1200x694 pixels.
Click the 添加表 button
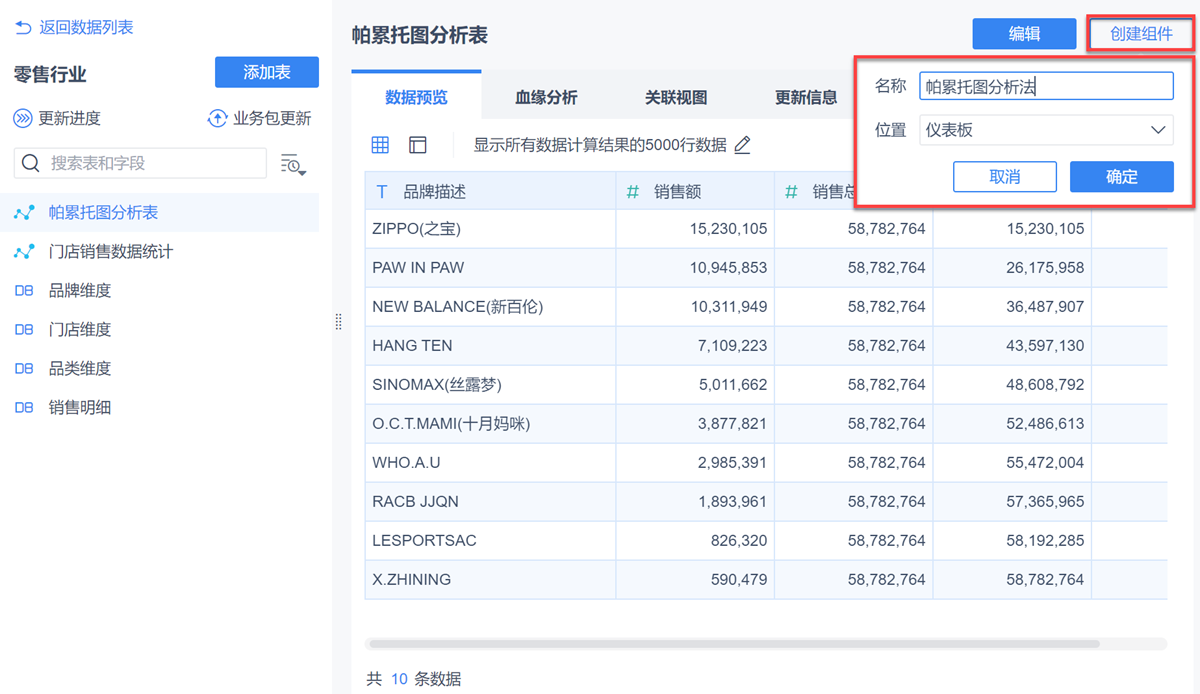point(267,72)
